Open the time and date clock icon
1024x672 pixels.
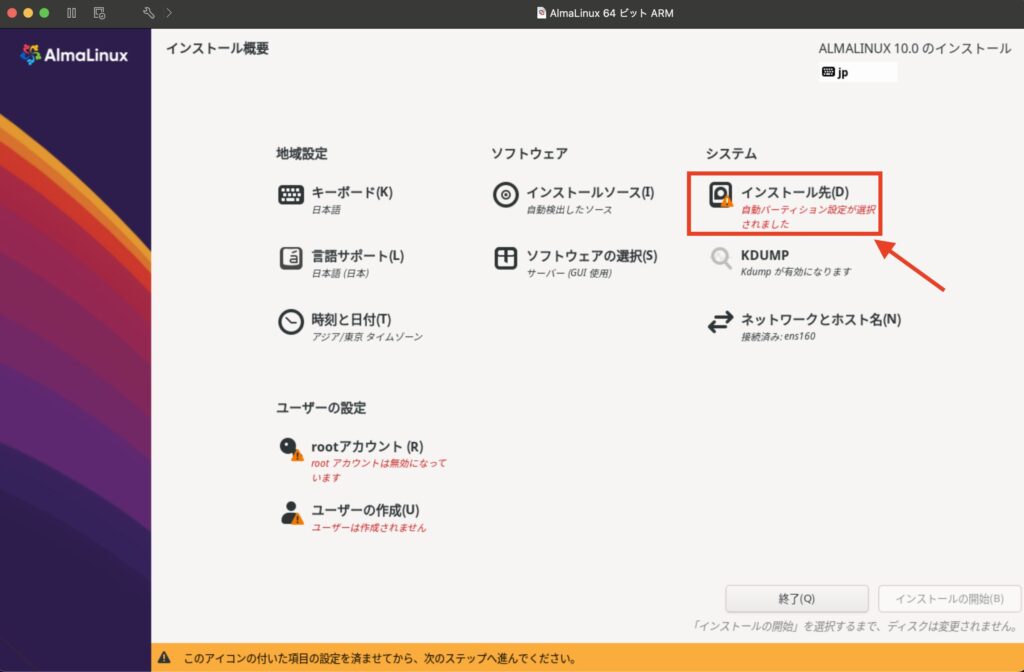point(291,322)
